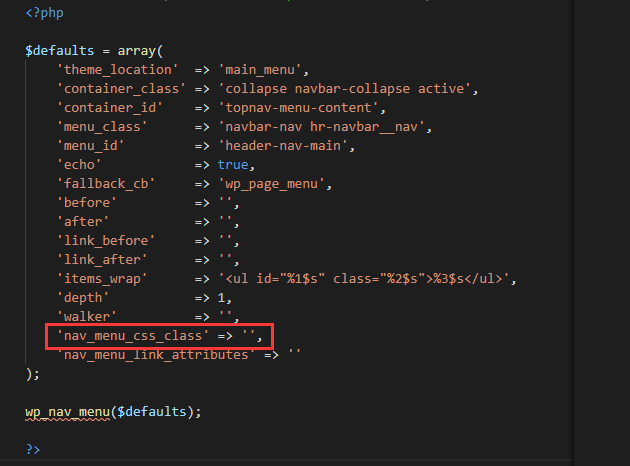Click the wp_nav_menu function call
Viewport: 630px width, 466px height.
(68, 412)
